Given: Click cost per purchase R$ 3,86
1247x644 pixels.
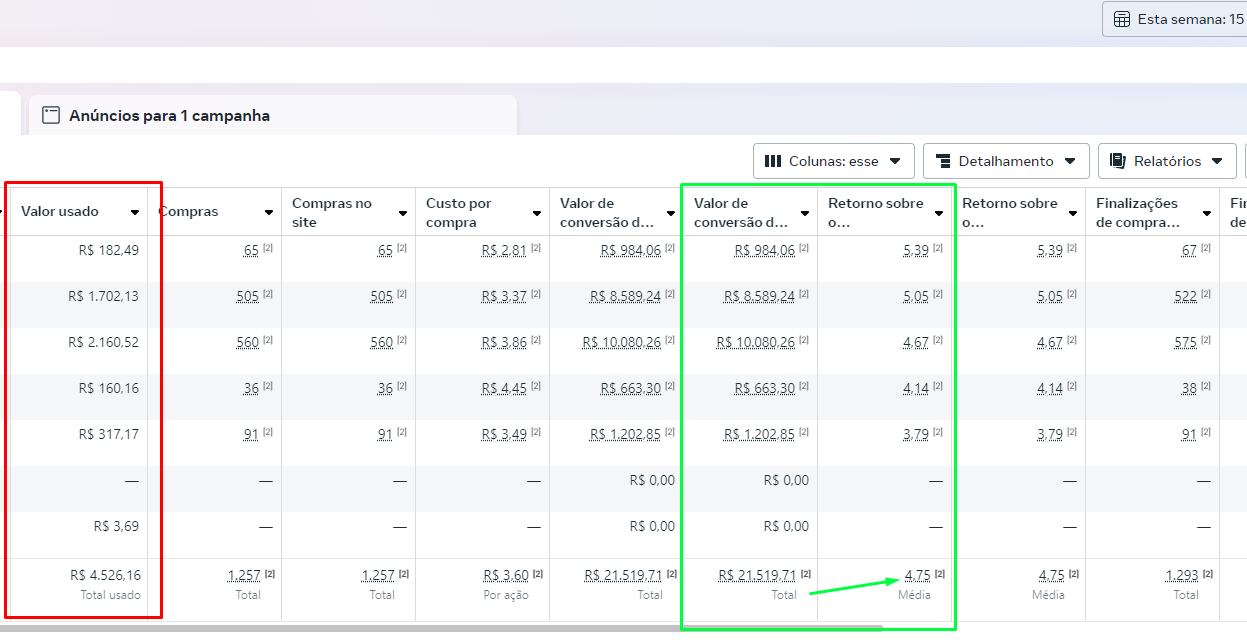Looking at the screenshot, I should (x=504, y=342).
